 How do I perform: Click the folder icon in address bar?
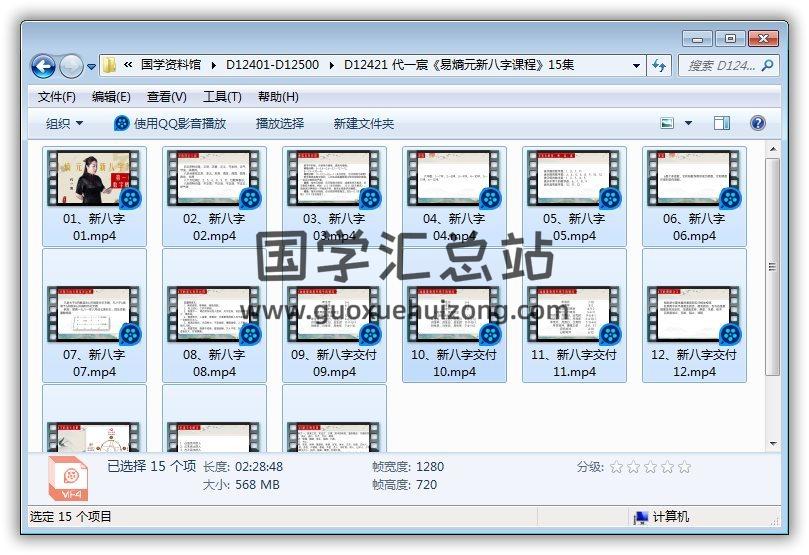coord(109,65)
